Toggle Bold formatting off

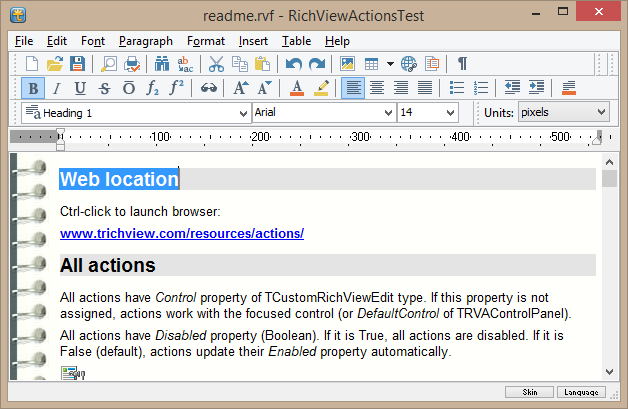pos(31,88)
